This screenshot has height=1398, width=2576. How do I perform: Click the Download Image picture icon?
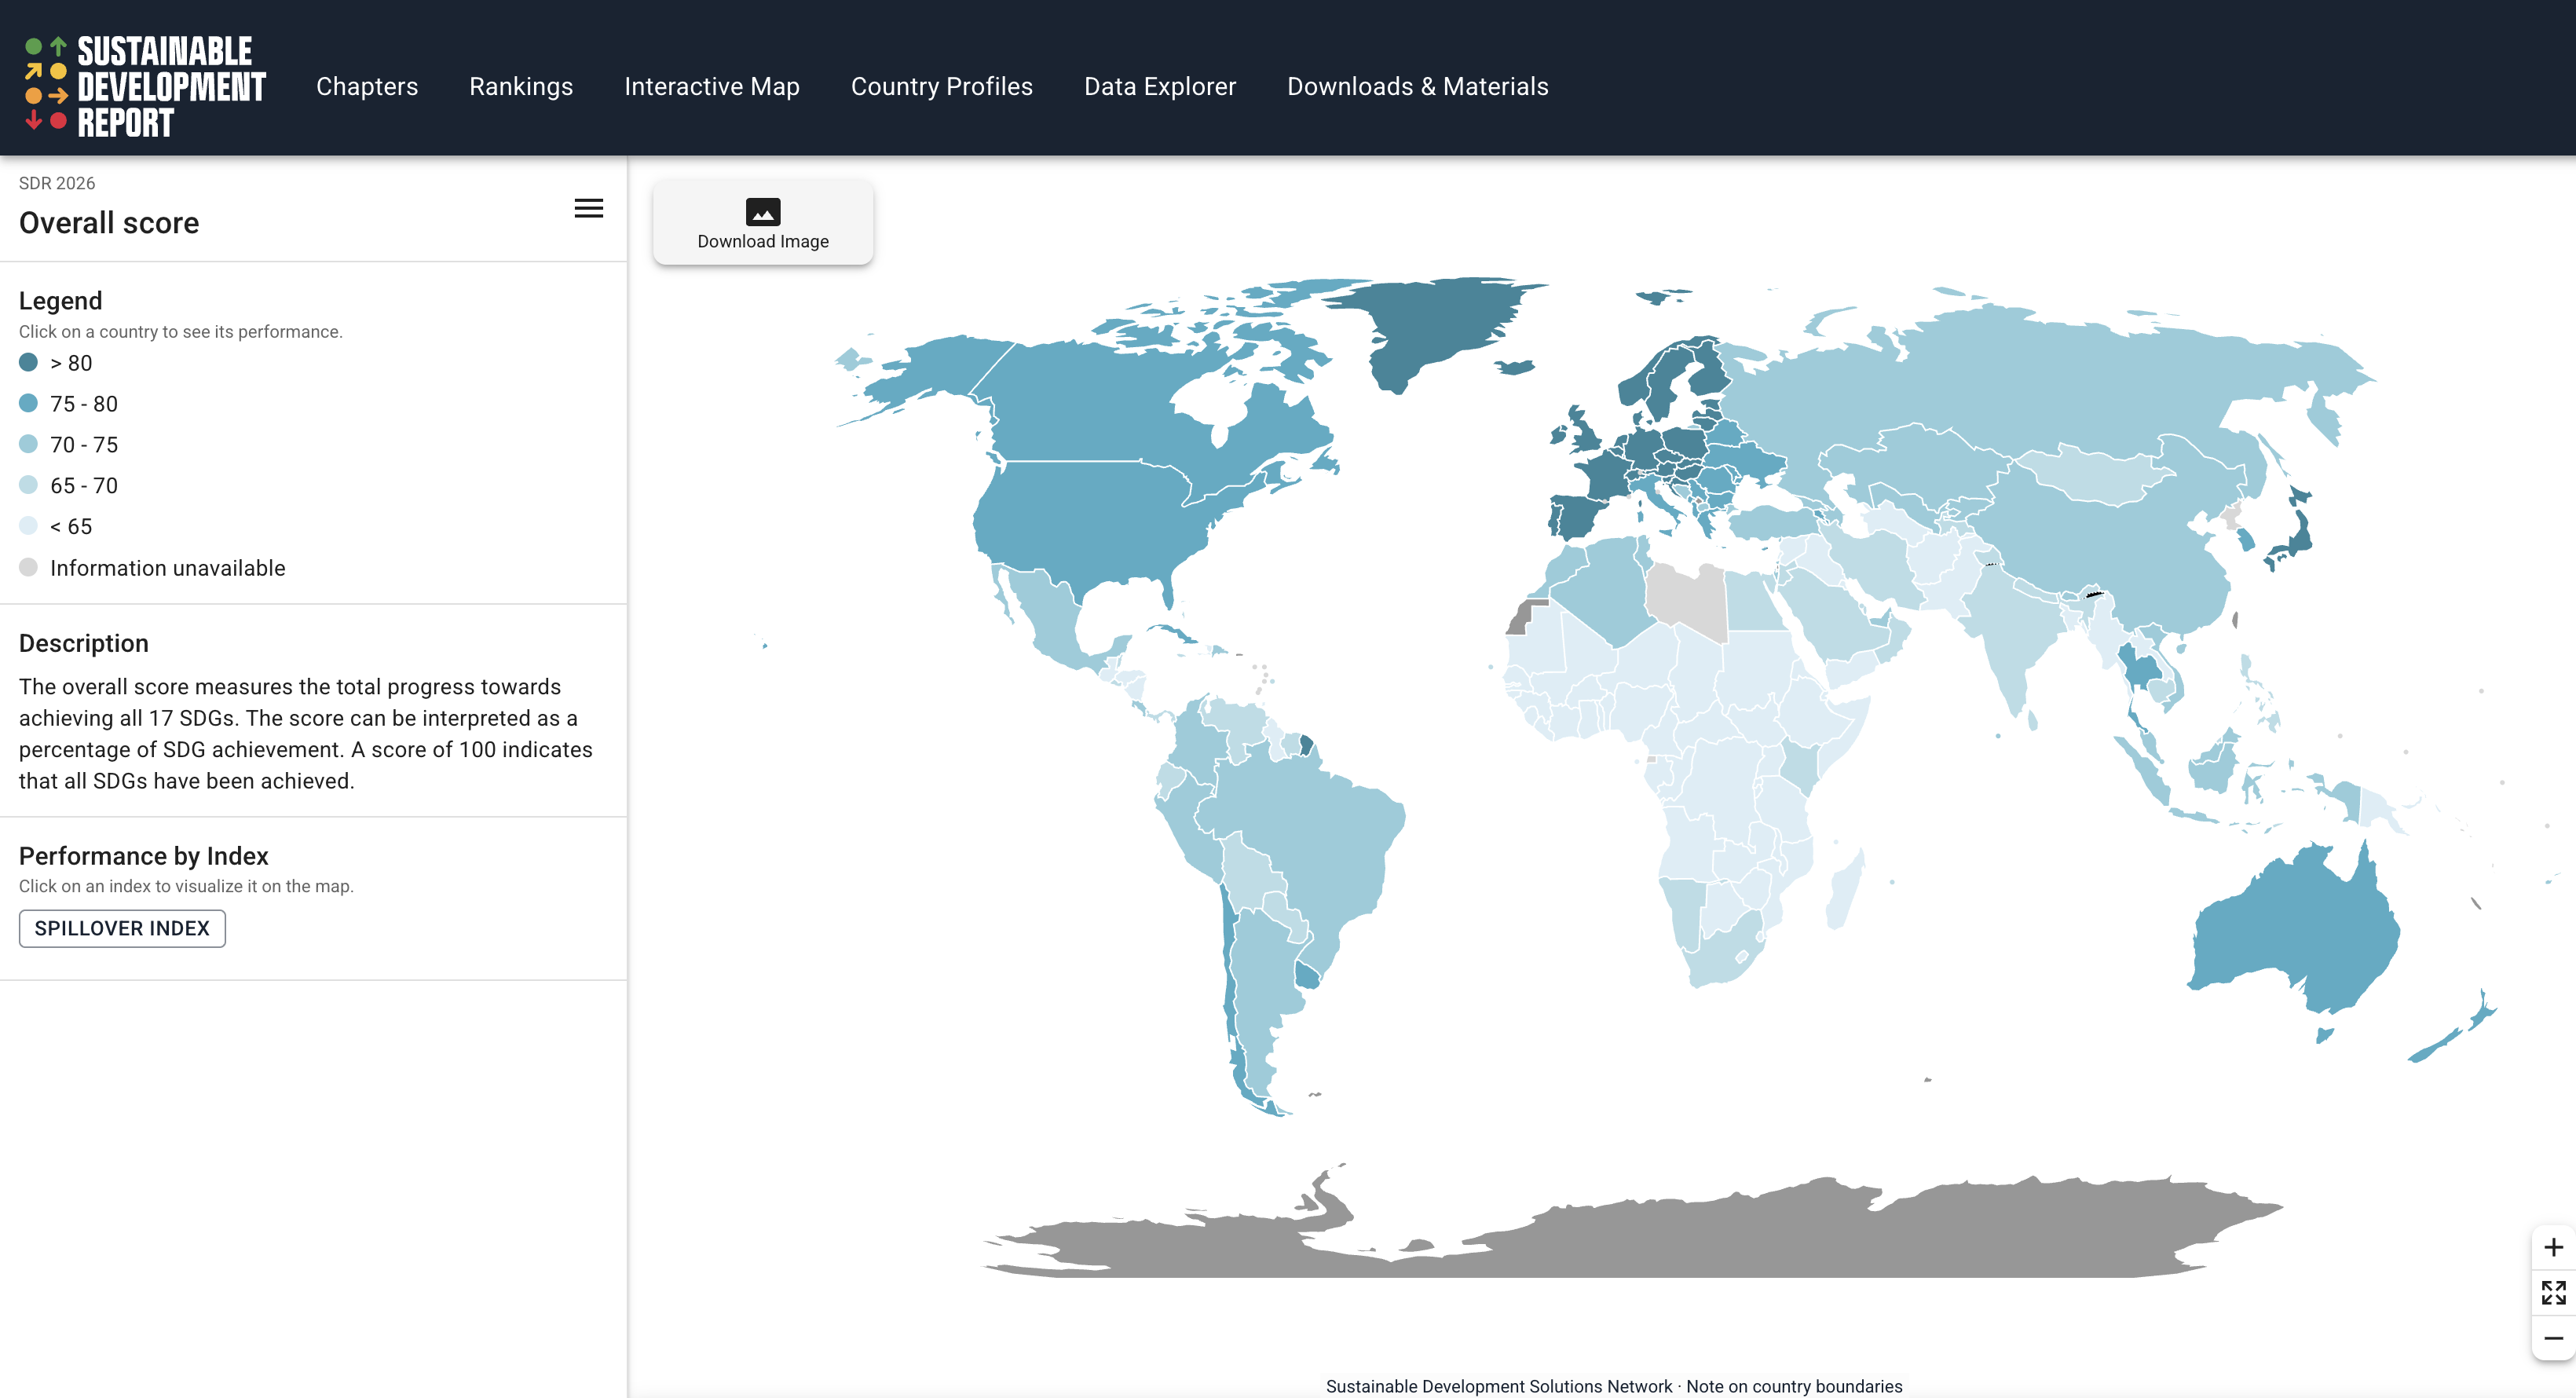click(763, 211)
